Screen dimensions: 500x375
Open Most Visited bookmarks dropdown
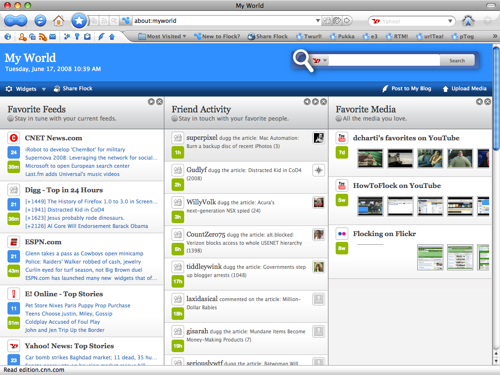tap(162, 36)
